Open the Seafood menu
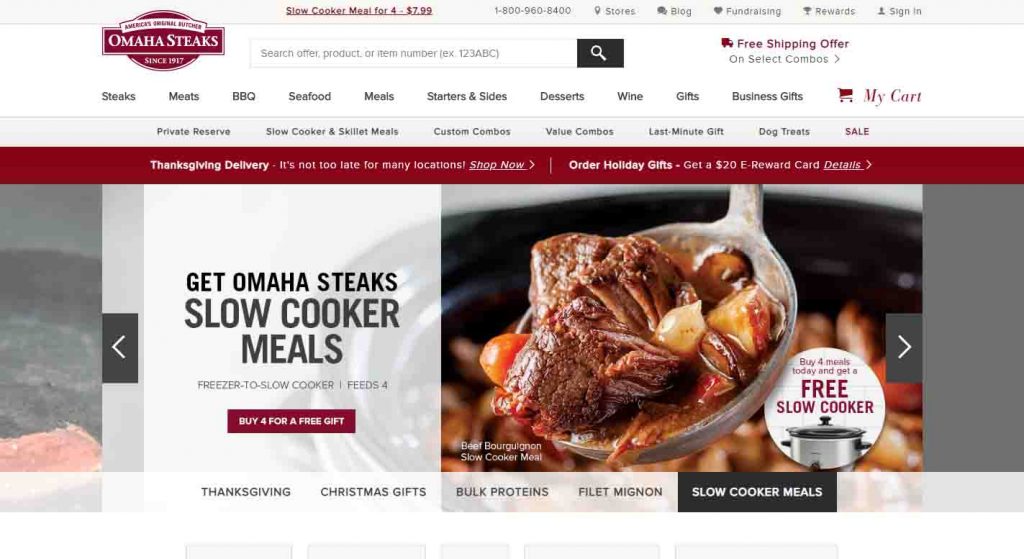This screenshot has width=1024, height=559. point(310,96)
